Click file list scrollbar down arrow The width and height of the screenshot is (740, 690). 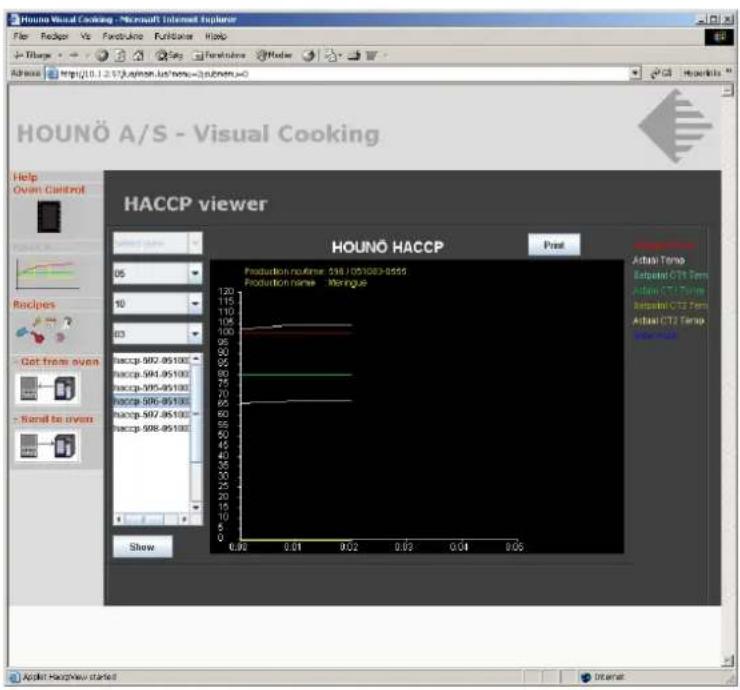tap(196, 507)
